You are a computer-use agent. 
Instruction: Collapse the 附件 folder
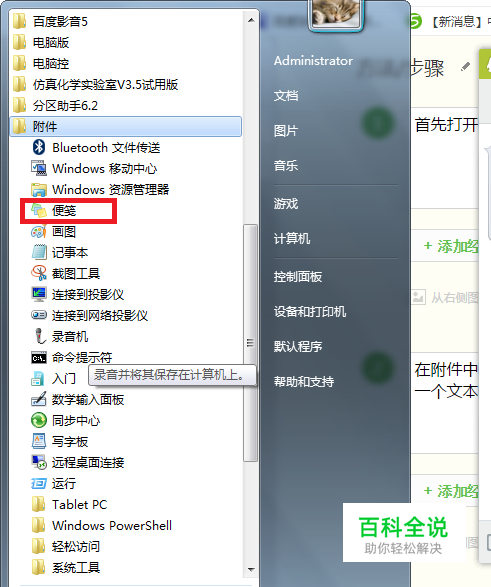126,127
